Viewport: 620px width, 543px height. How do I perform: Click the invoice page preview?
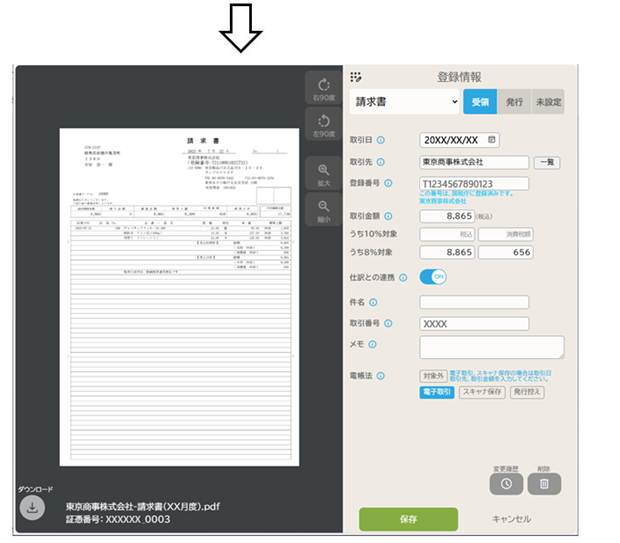[x=179, y=297]
